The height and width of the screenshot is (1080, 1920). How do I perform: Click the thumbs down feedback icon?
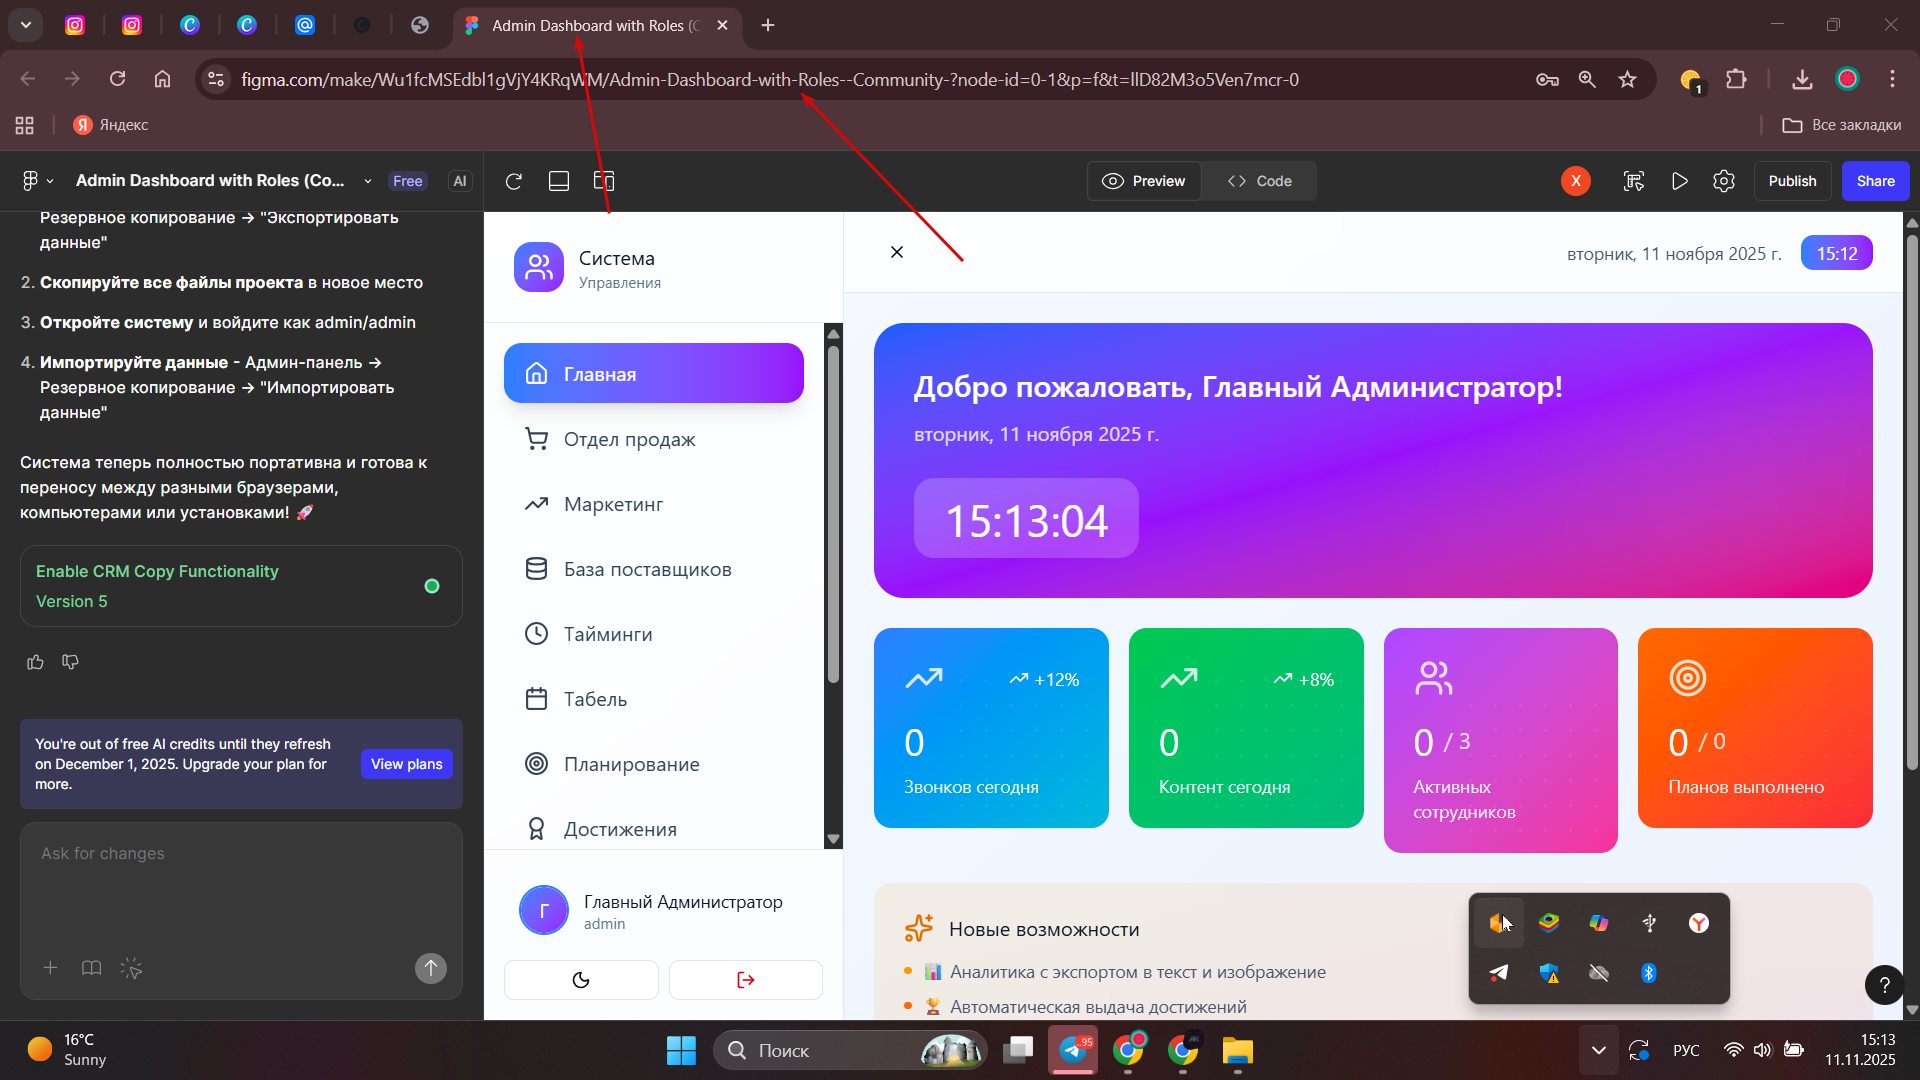pyautogui.click(x=70, y=662)
